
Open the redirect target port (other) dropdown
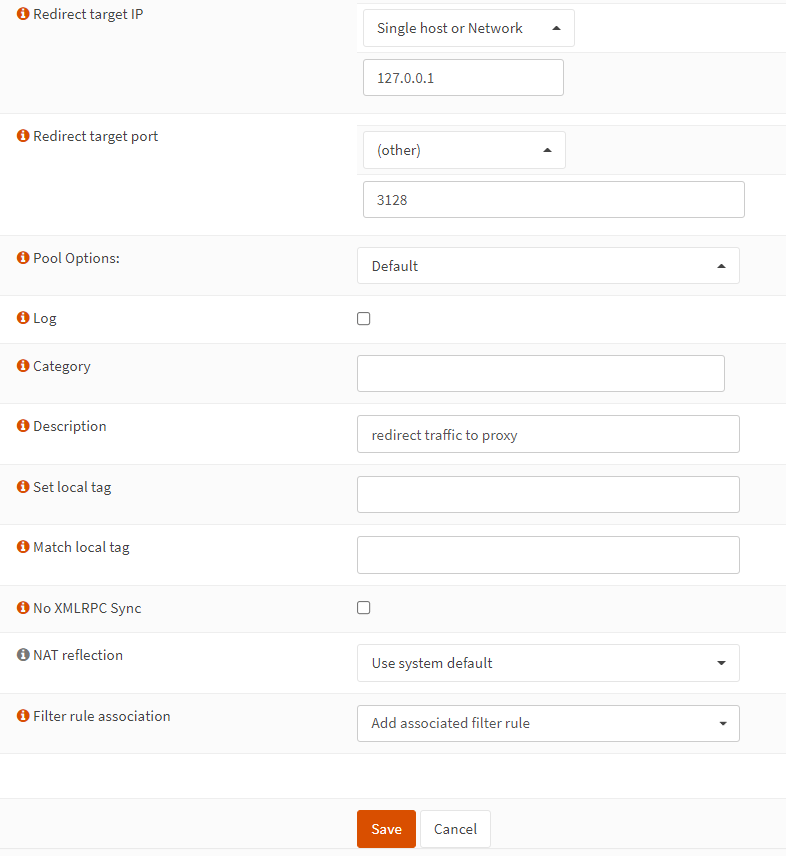coord(464,150)
